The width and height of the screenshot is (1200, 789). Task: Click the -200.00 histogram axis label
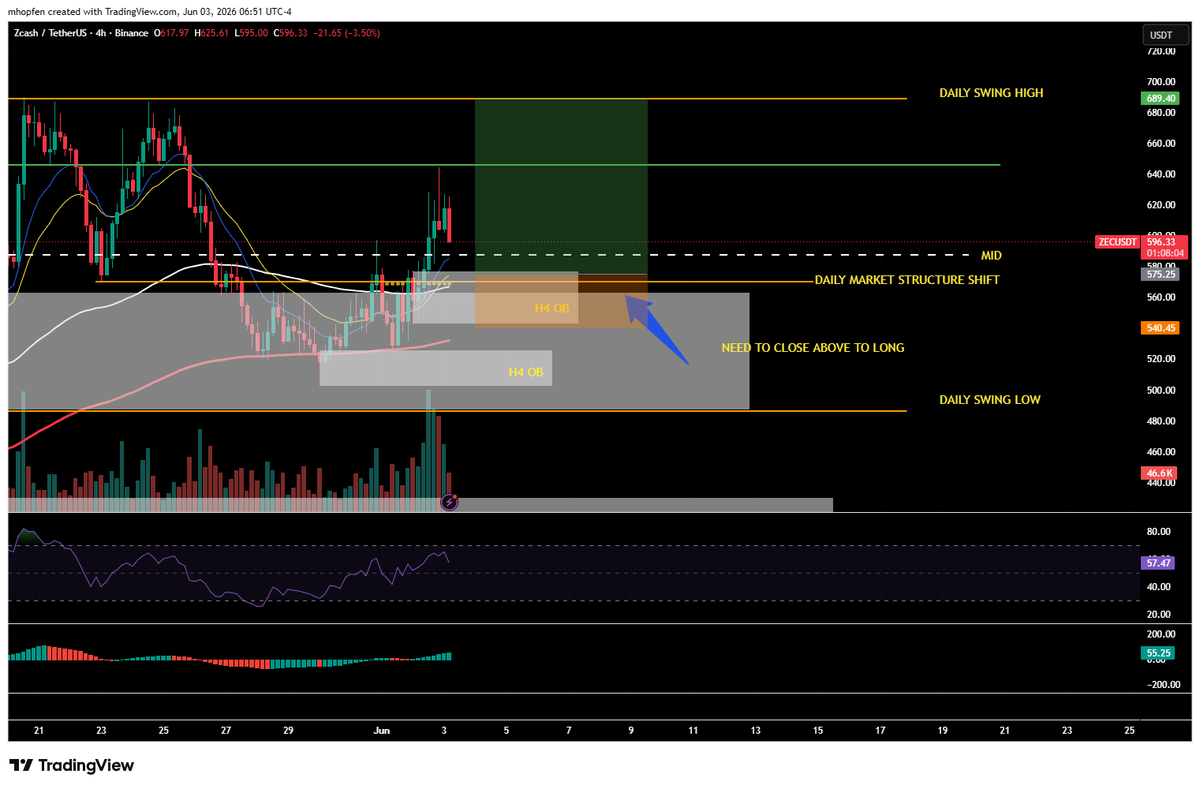pos(1163,686)
